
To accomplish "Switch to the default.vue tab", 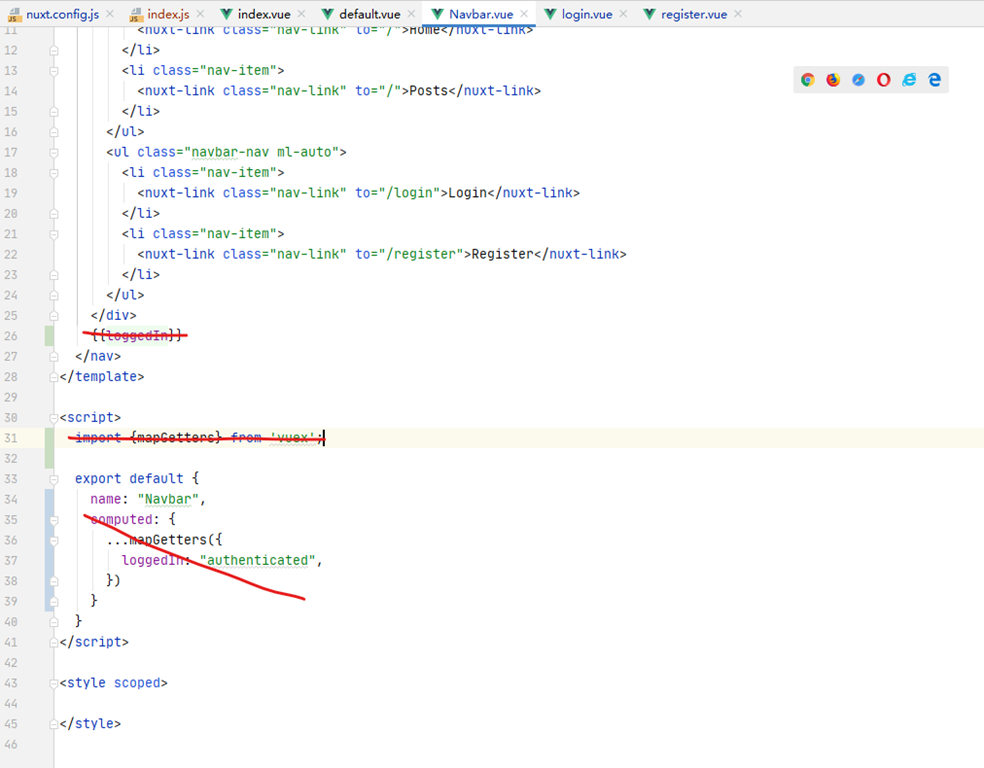I will click(370, 14).
